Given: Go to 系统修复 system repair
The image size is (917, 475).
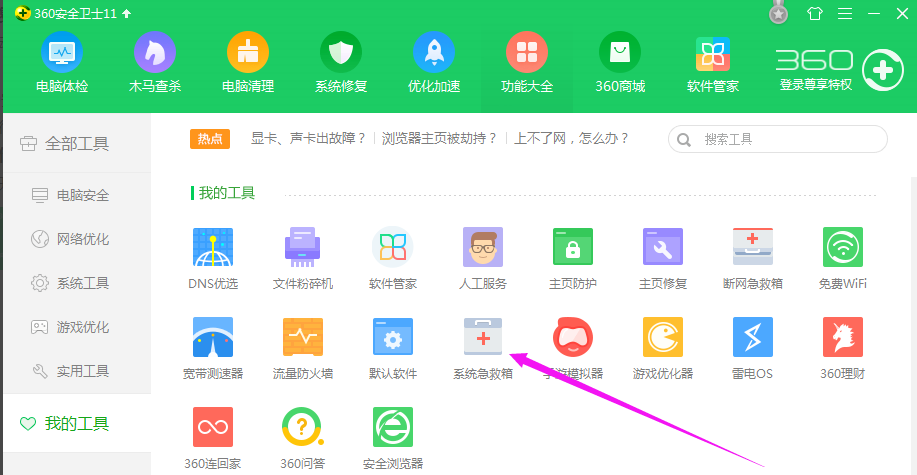Looking at the screenshot, I should (341, 63).
